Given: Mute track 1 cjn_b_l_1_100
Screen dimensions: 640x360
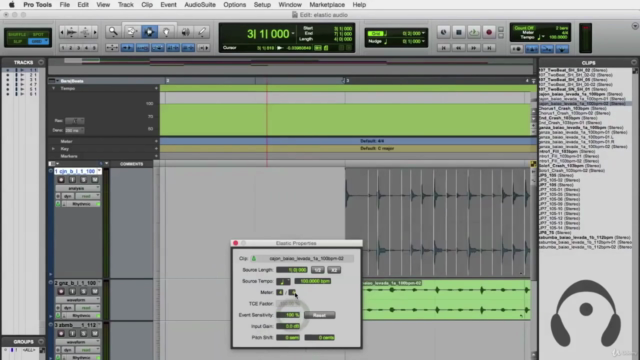Looking at the screenshot, I should click(95, 180).
